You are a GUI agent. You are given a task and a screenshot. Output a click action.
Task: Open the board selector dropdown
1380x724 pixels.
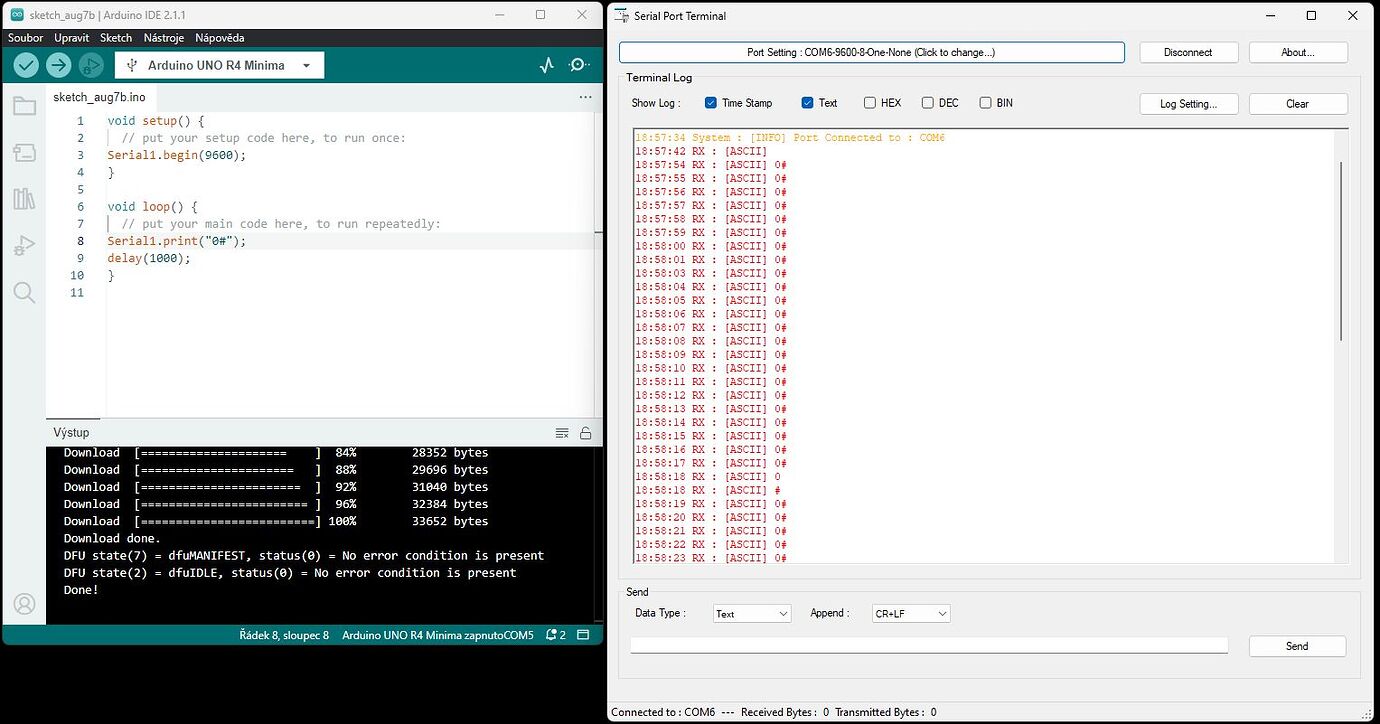(219, 65)
